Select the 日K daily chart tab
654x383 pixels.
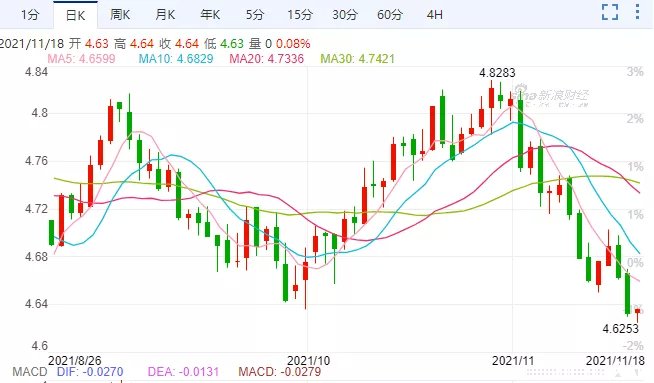pos(75,15)
